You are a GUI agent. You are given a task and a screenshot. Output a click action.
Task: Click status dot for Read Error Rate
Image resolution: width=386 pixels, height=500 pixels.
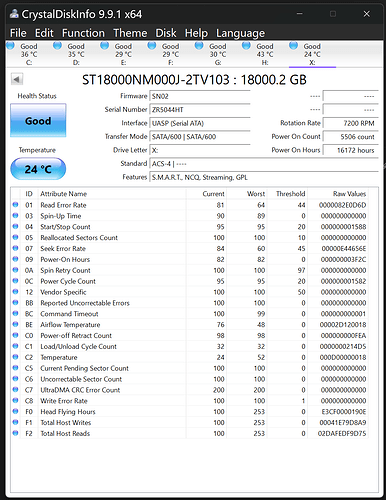click(x=15, y=205)
